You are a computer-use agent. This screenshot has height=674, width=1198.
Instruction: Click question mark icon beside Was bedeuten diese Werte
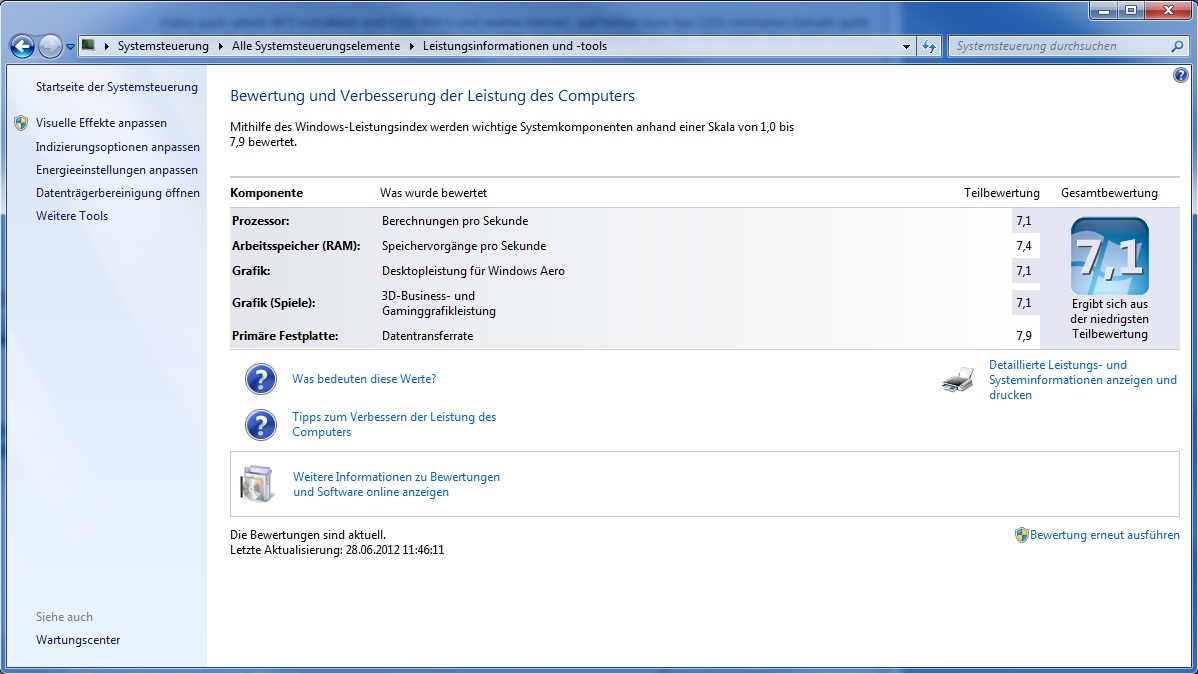pos(261,379)
